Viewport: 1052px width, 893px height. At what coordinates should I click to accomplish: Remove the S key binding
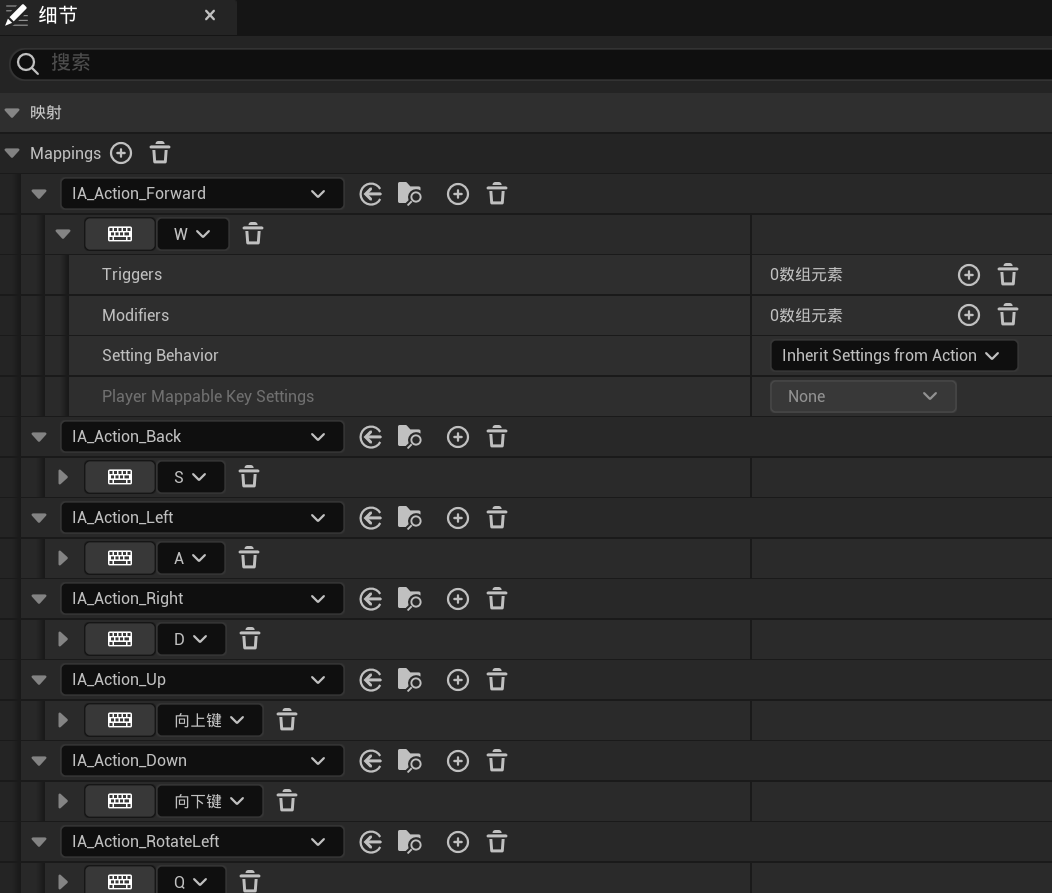pos(249,477)
